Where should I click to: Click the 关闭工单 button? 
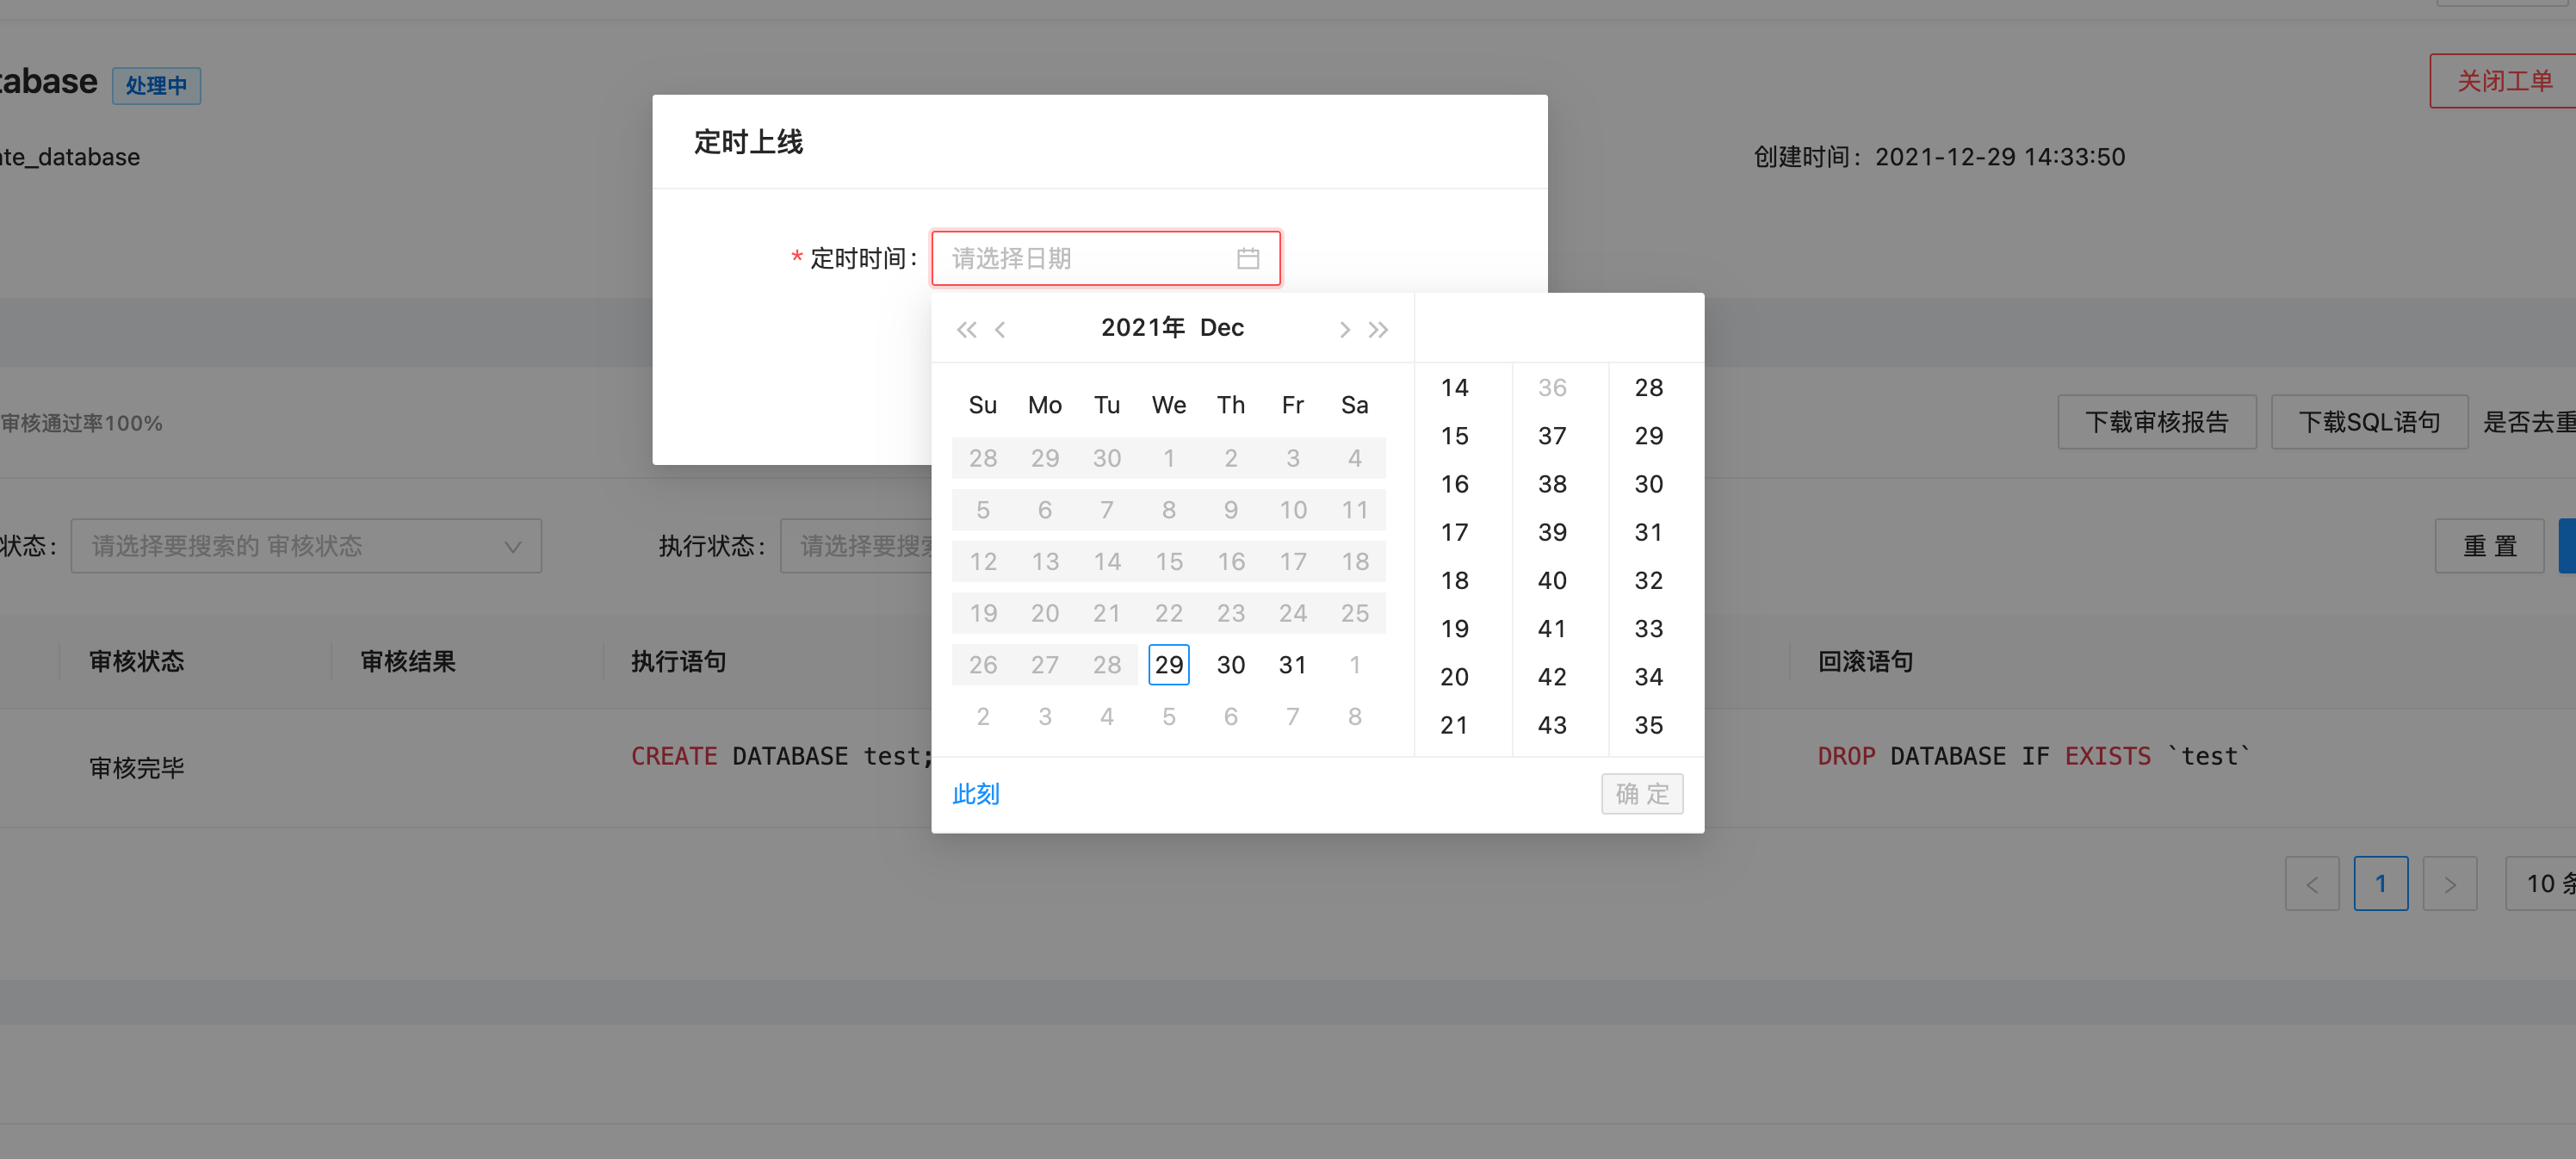pos(2502,80)
